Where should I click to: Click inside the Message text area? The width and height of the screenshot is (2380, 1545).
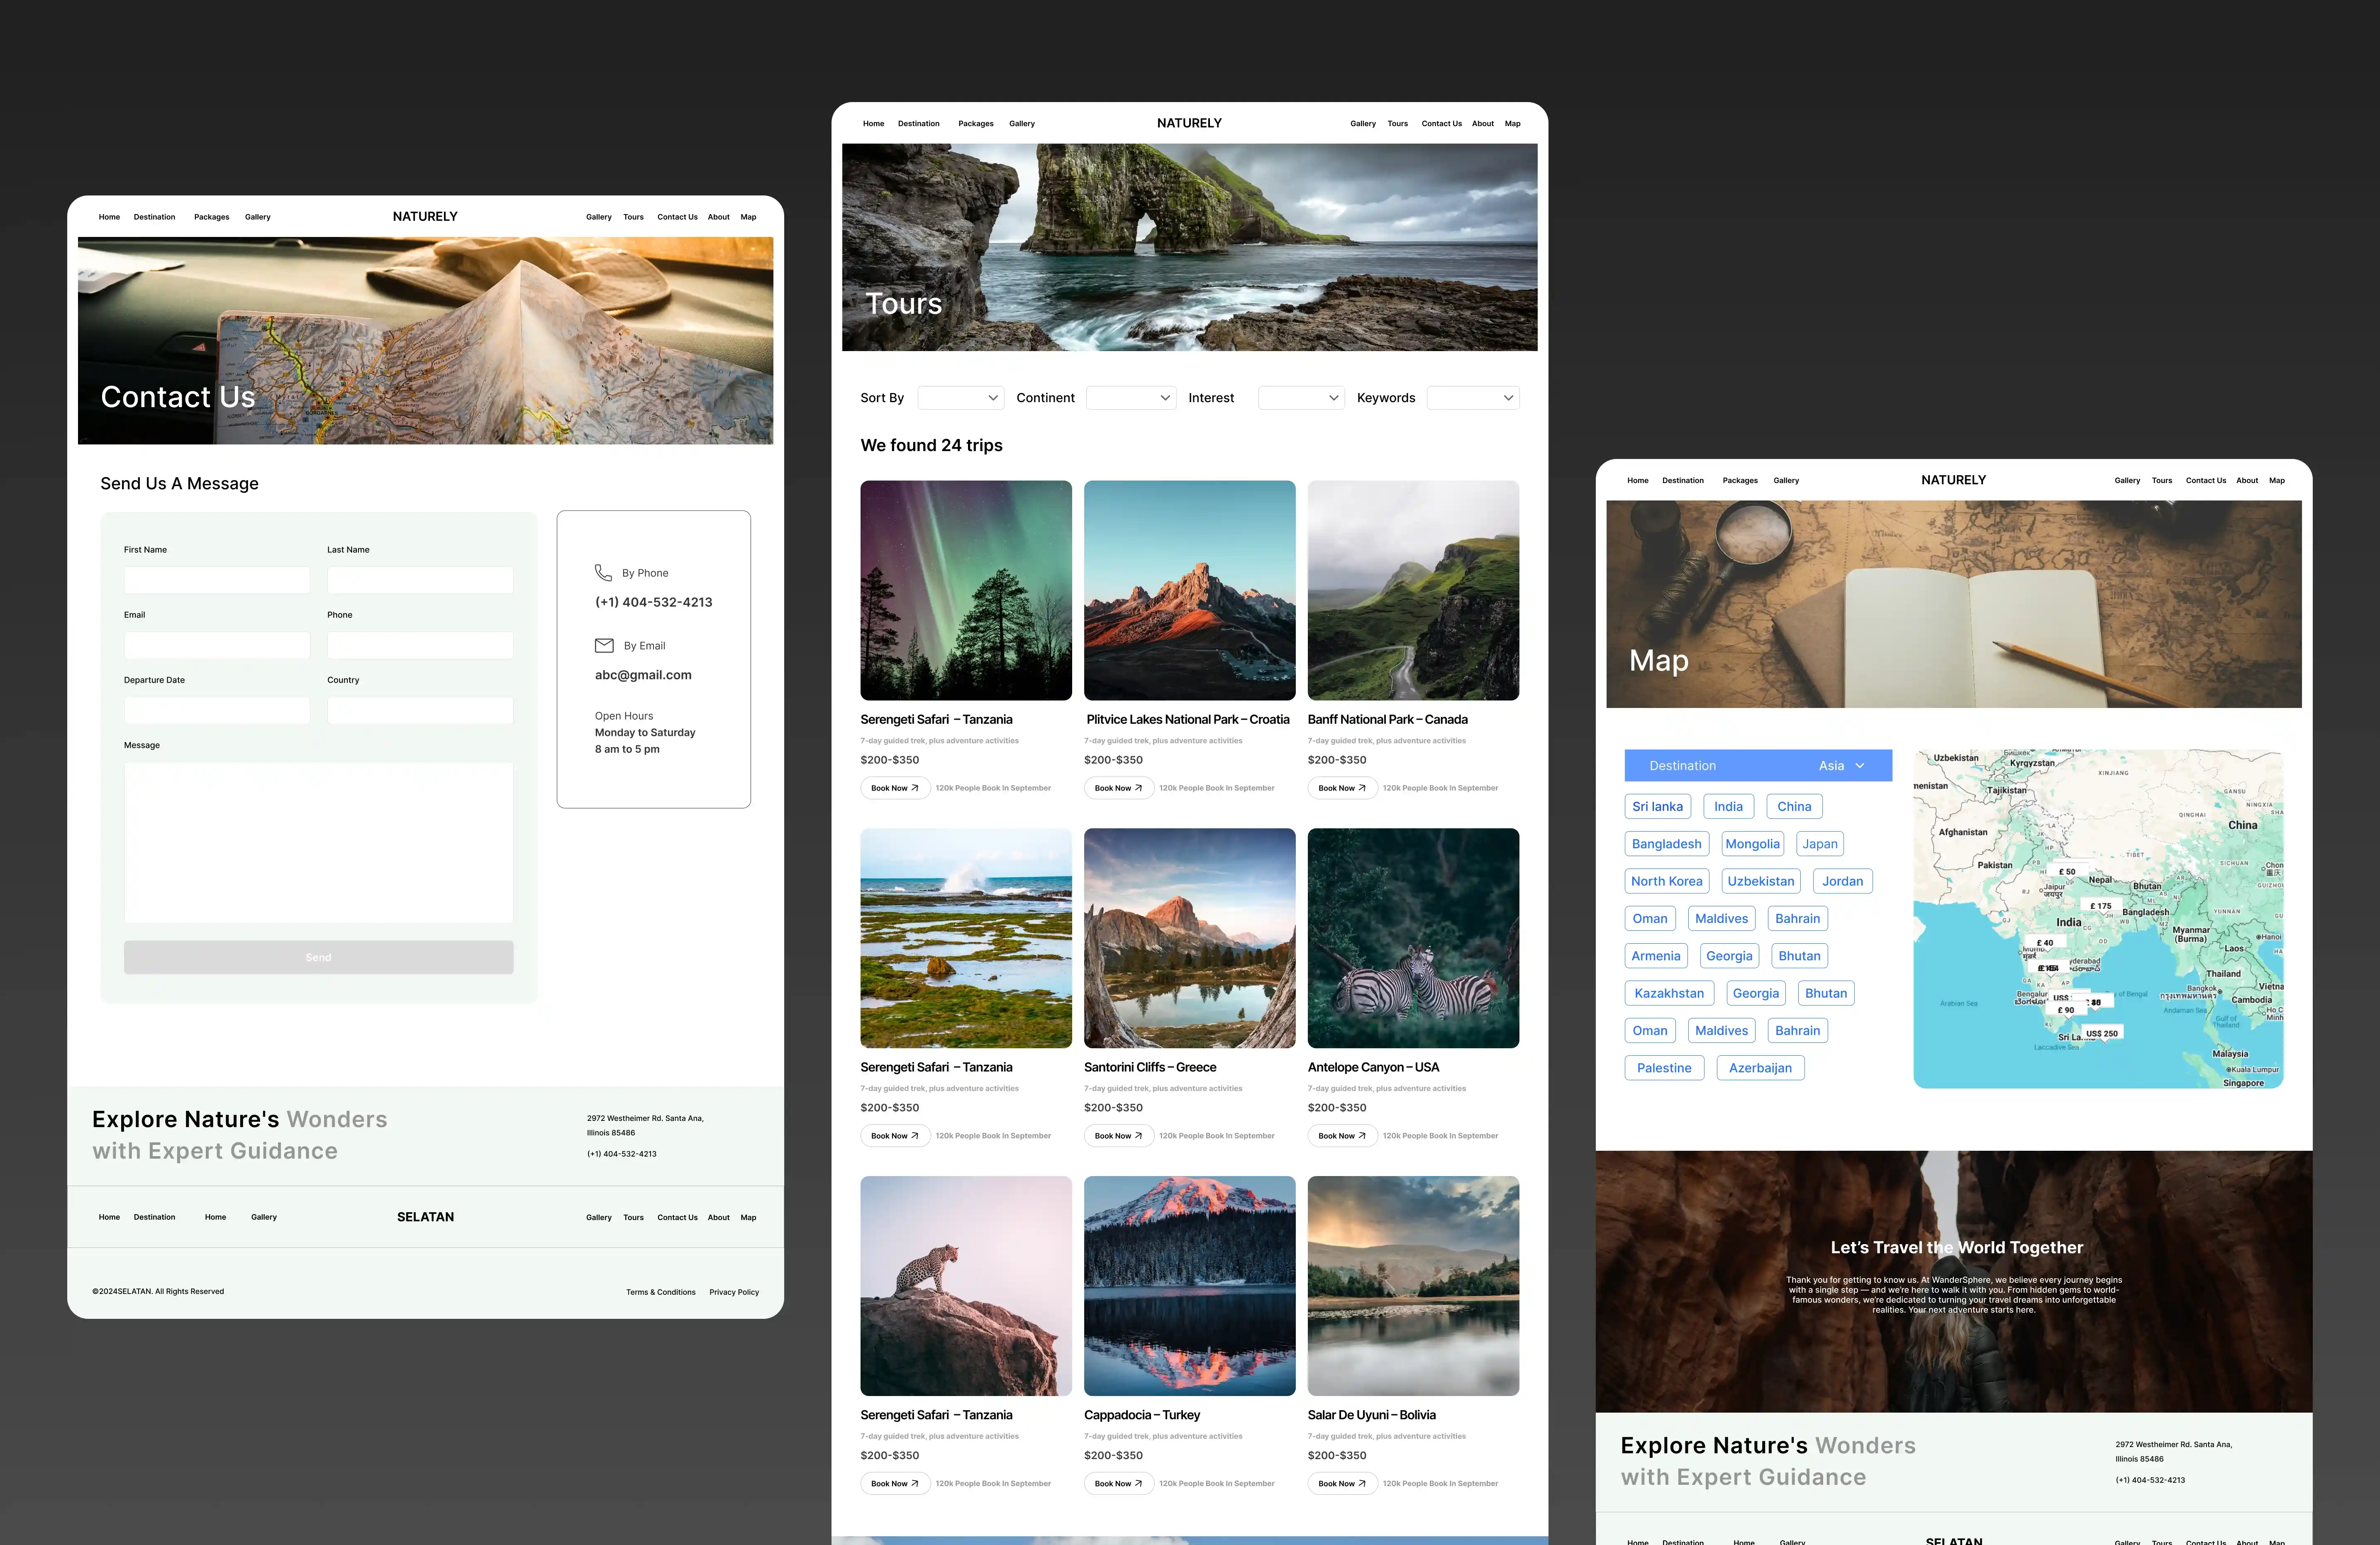pyautogui.click(x=319, y=843)
